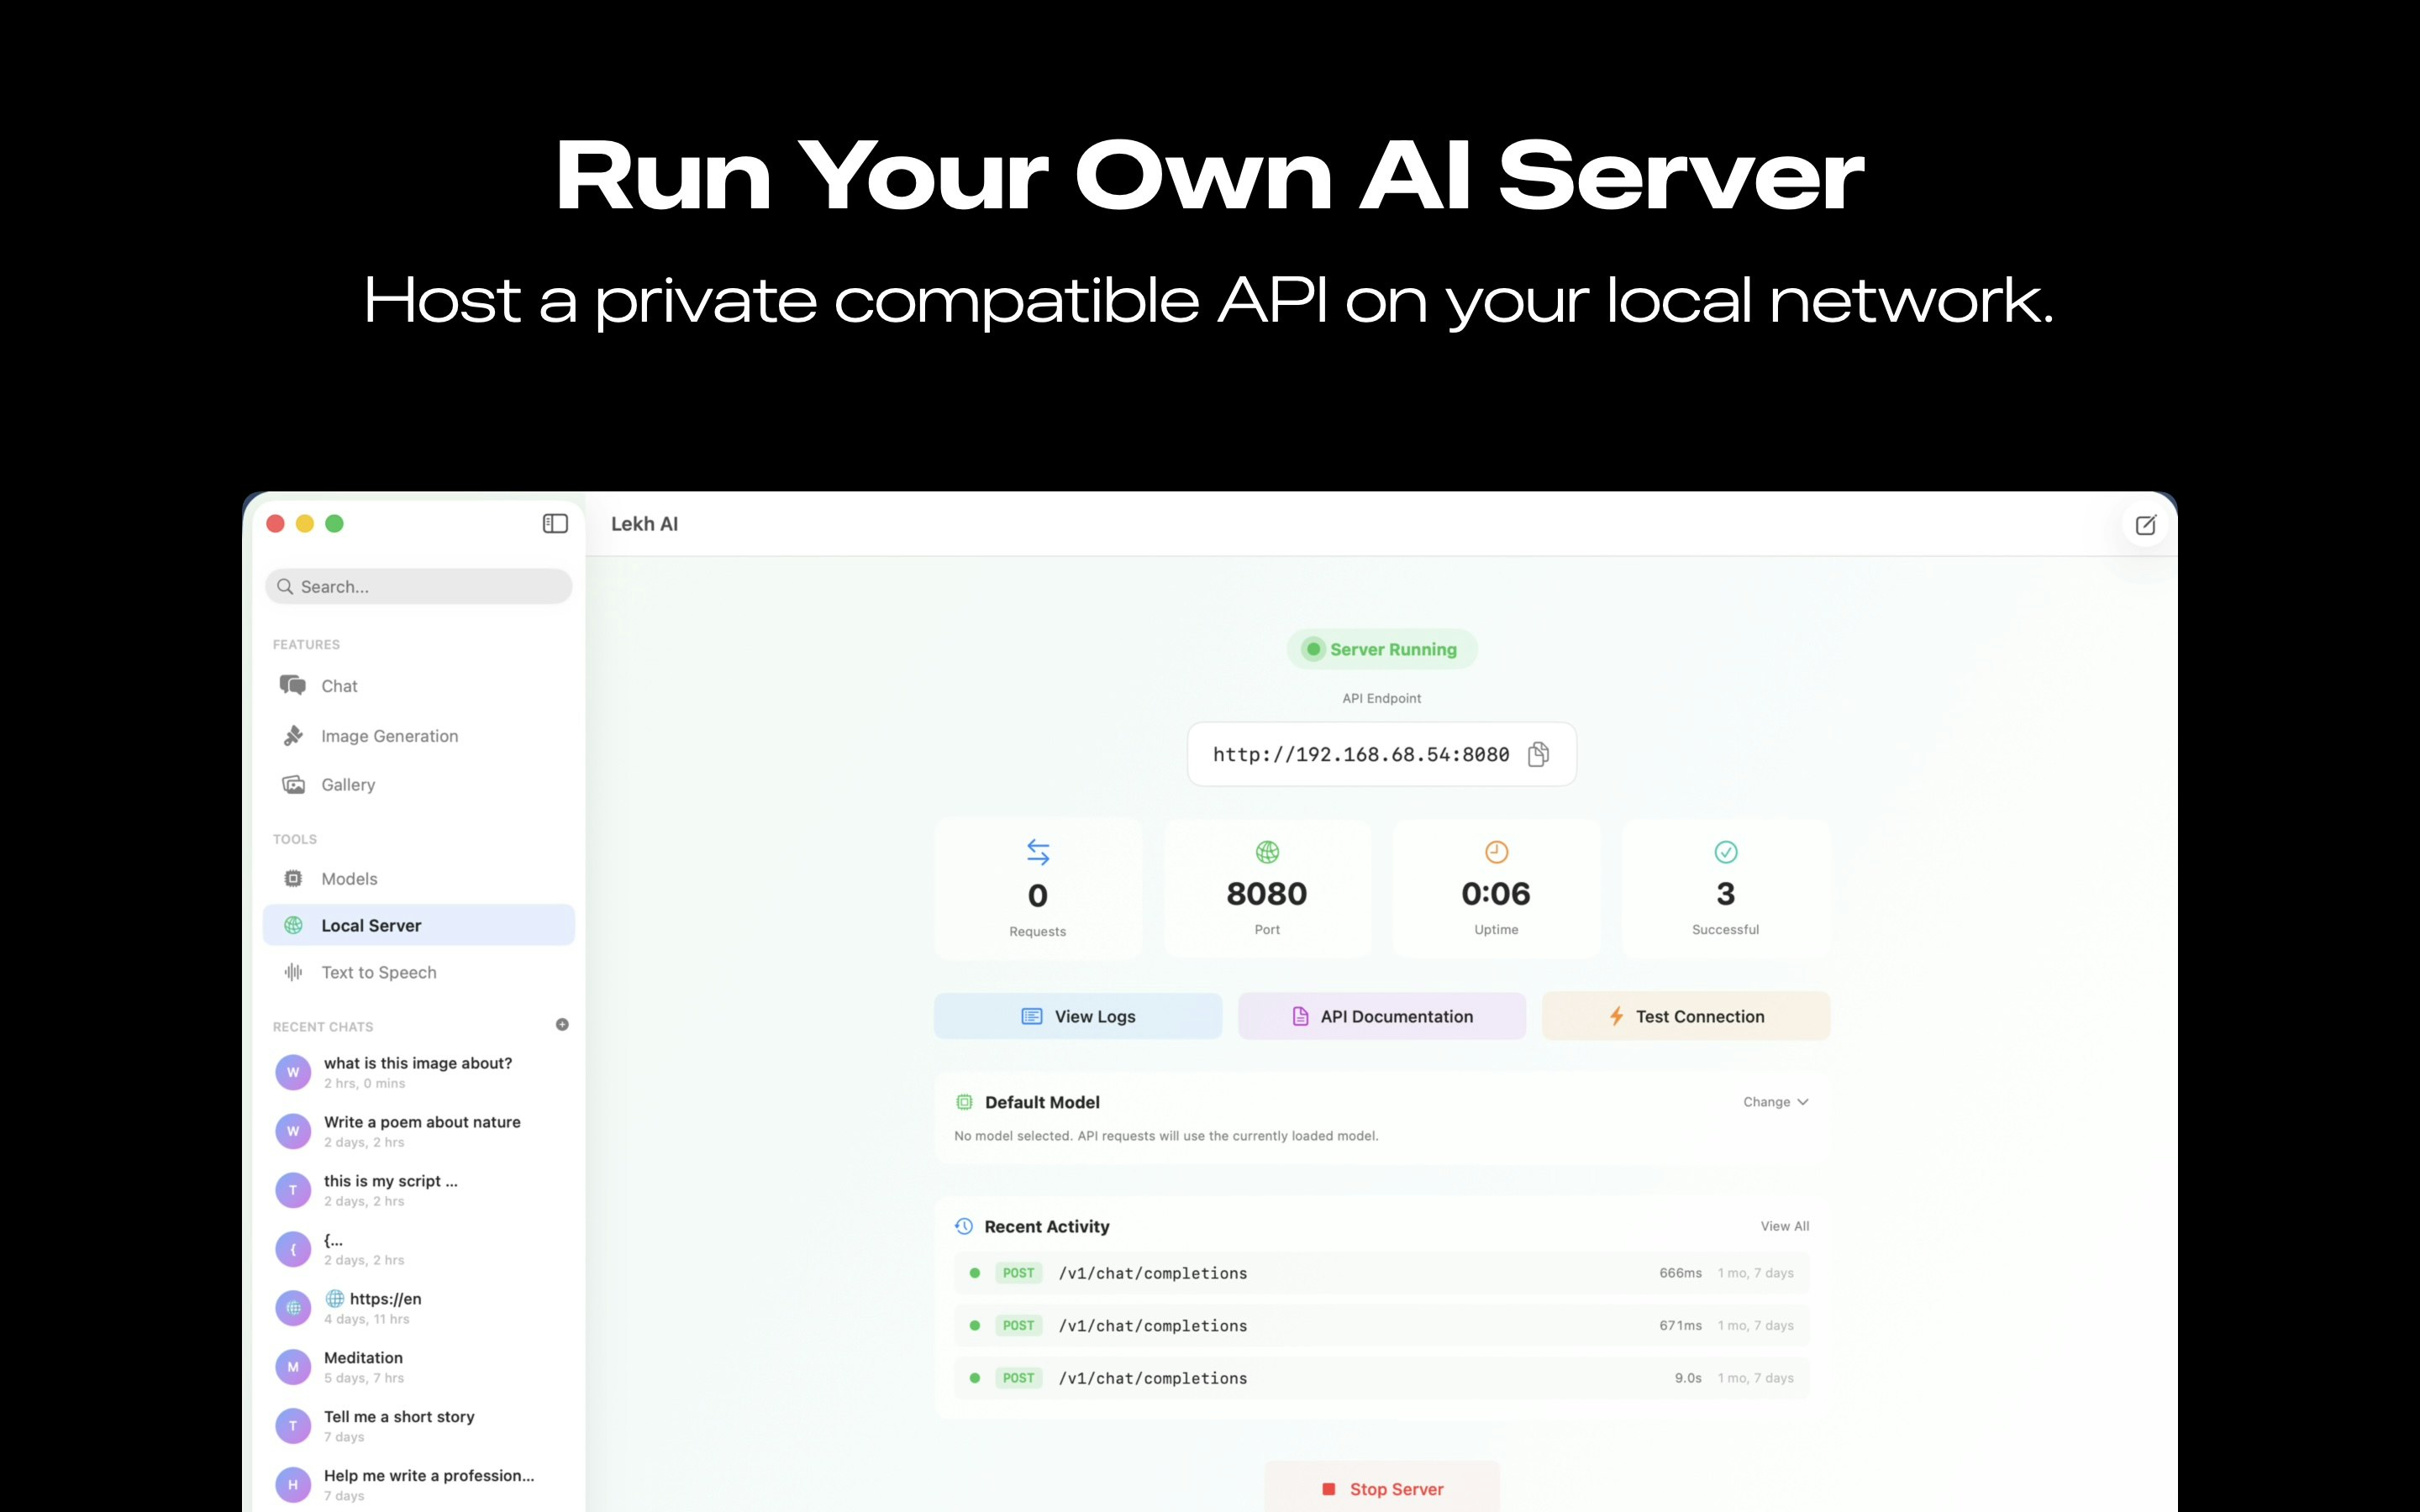Start a new chat via compose icon
The image size is (2420, 1512).
click(2145, 525)
